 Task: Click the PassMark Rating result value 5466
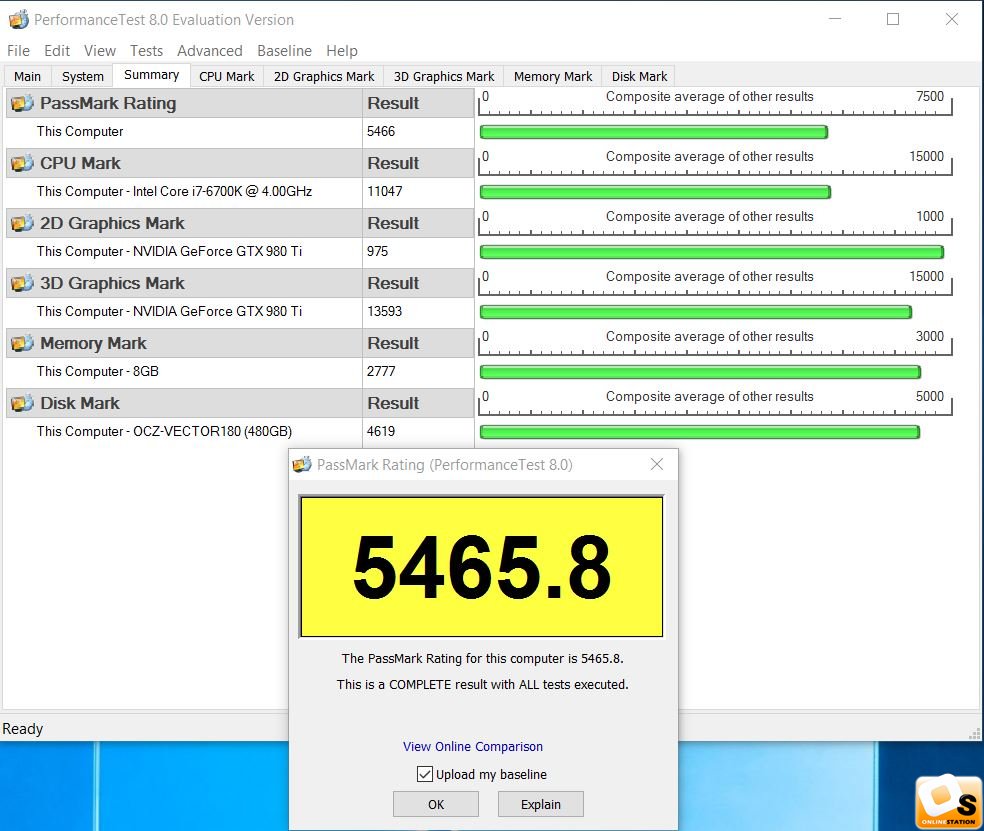click(x=381, y=131)
